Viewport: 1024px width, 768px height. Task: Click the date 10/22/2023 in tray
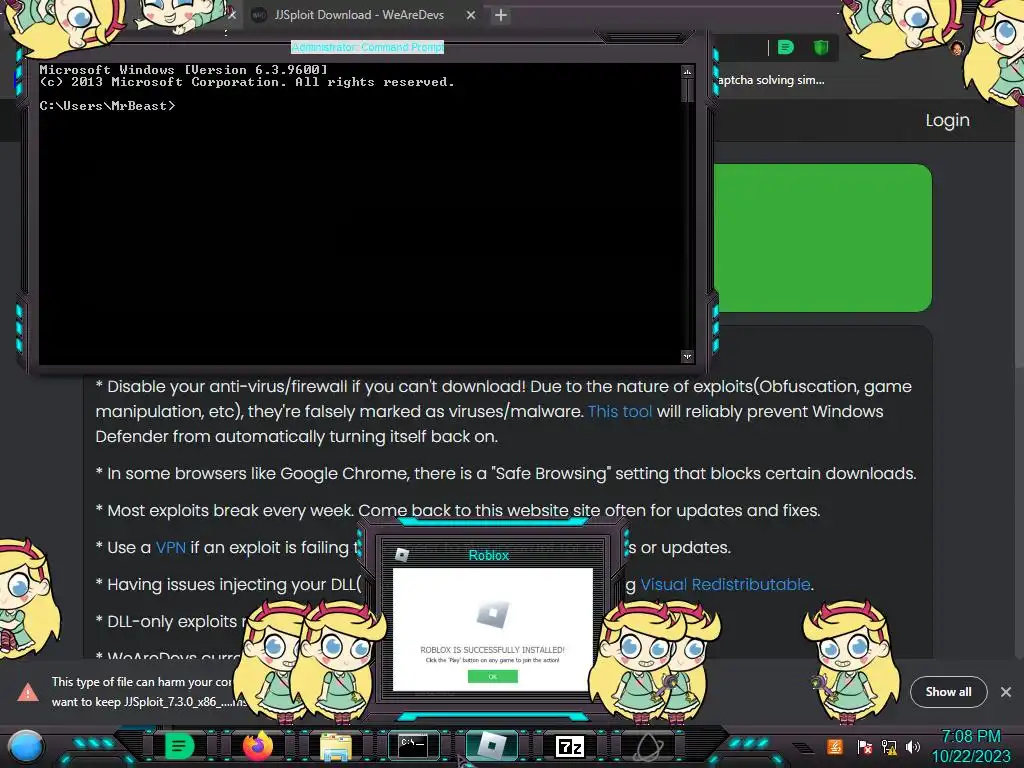tap(970, 756)
